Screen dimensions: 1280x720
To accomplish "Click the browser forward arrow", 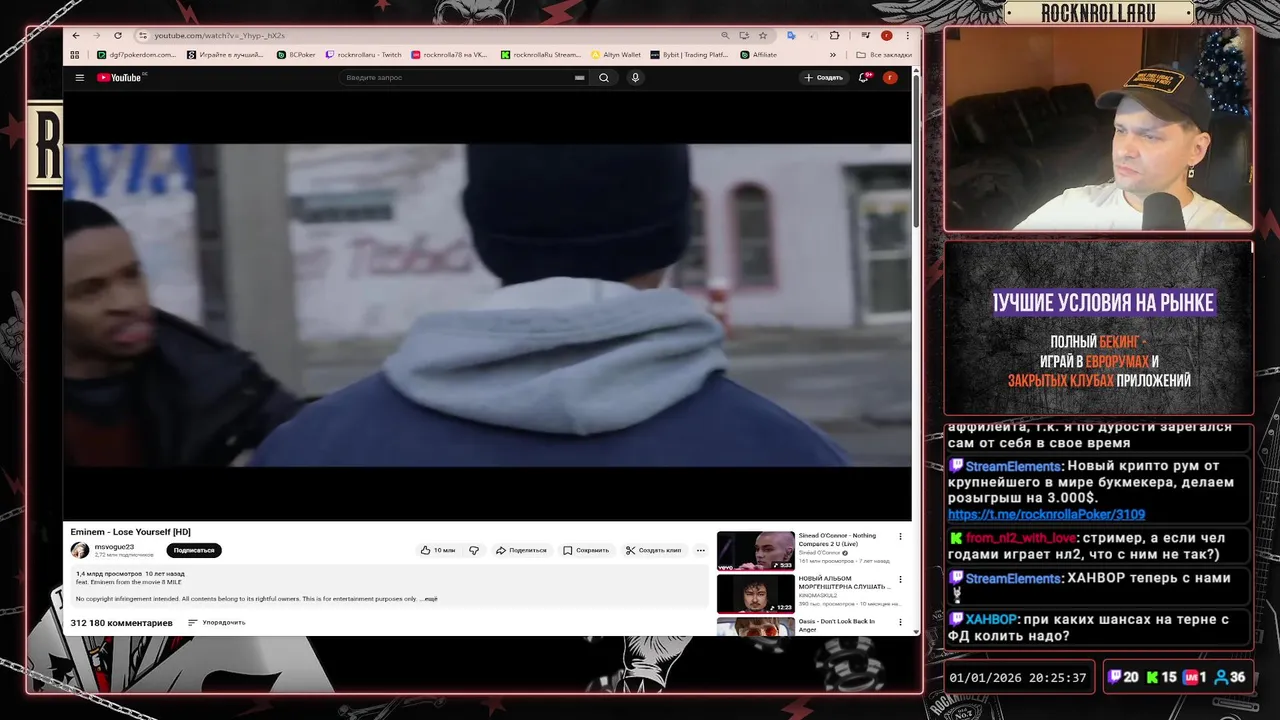I will 97,35.
